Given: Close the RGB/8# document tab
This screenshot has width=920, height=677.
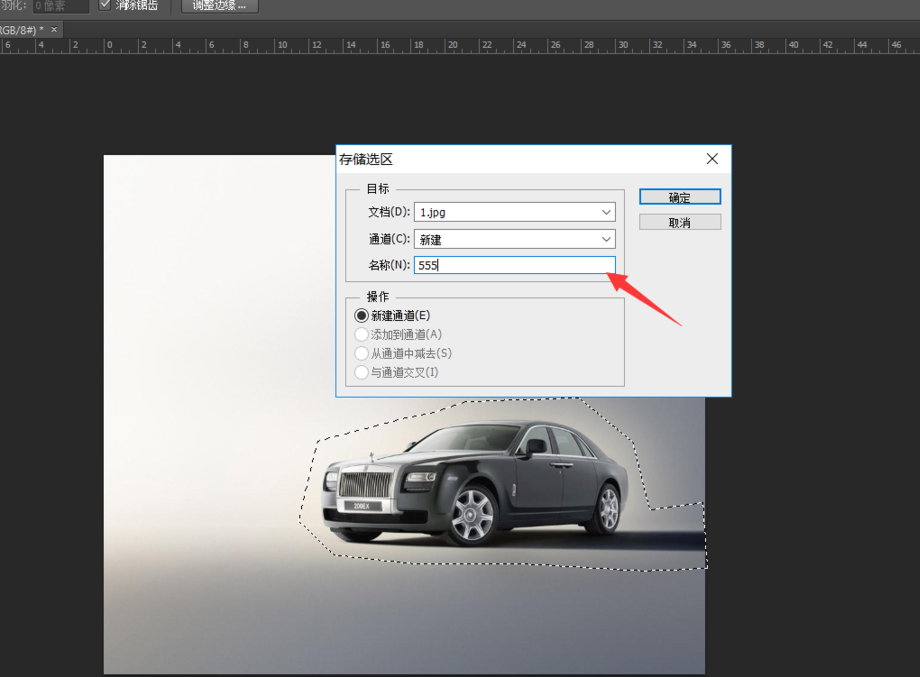Looking at the screenshot, I should click(54, 29).
